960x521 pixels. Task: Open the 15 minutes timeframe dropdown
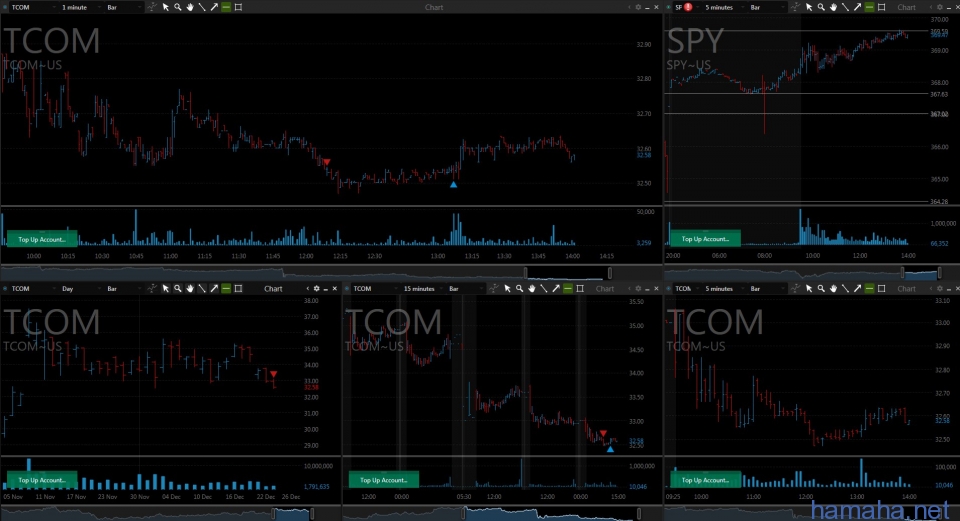[422, 288]
